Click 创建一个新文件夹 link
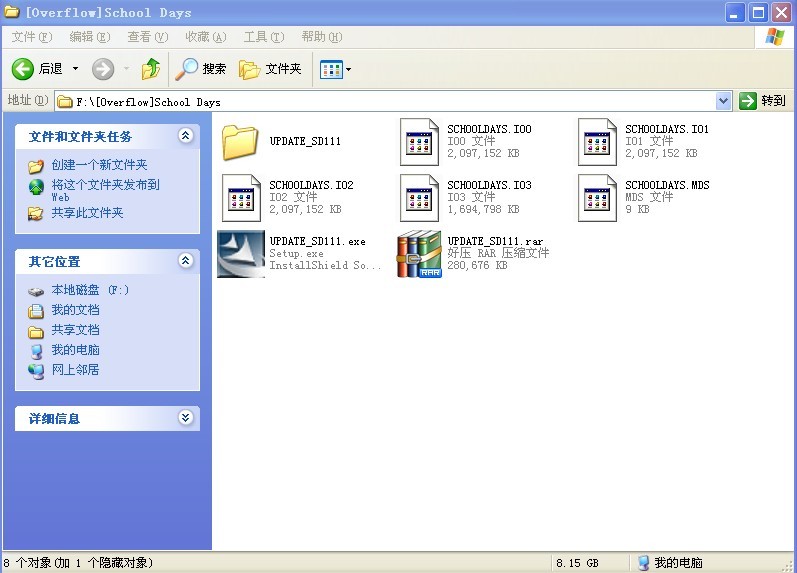Screen dimensions: 797x573 [x=99, y=165]
